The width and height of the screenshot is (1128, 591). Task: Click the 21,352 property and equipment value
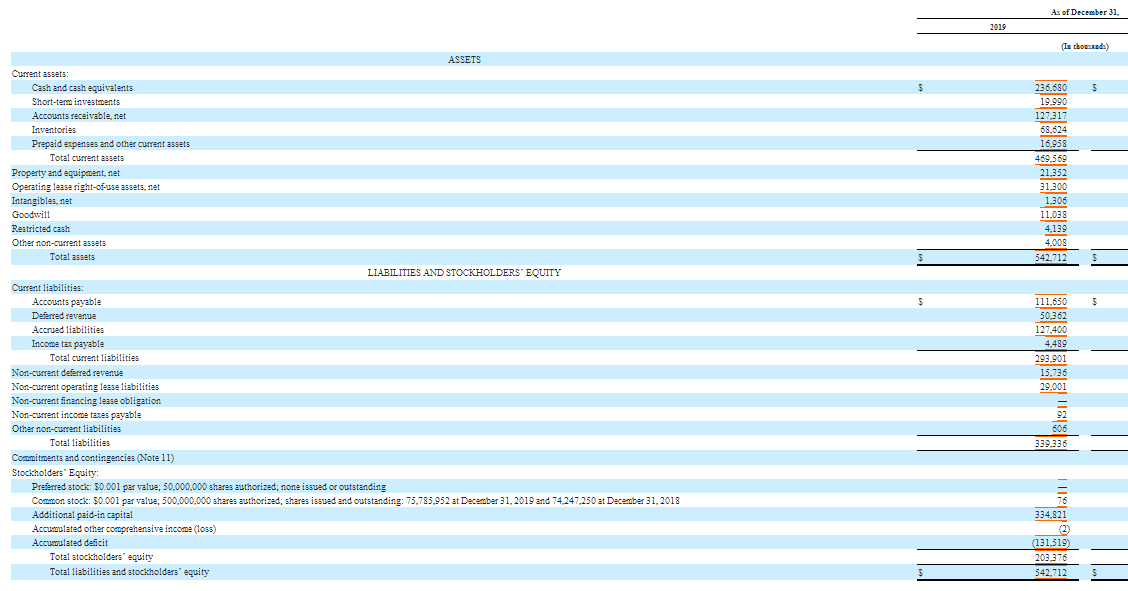tap(1053, 173)
